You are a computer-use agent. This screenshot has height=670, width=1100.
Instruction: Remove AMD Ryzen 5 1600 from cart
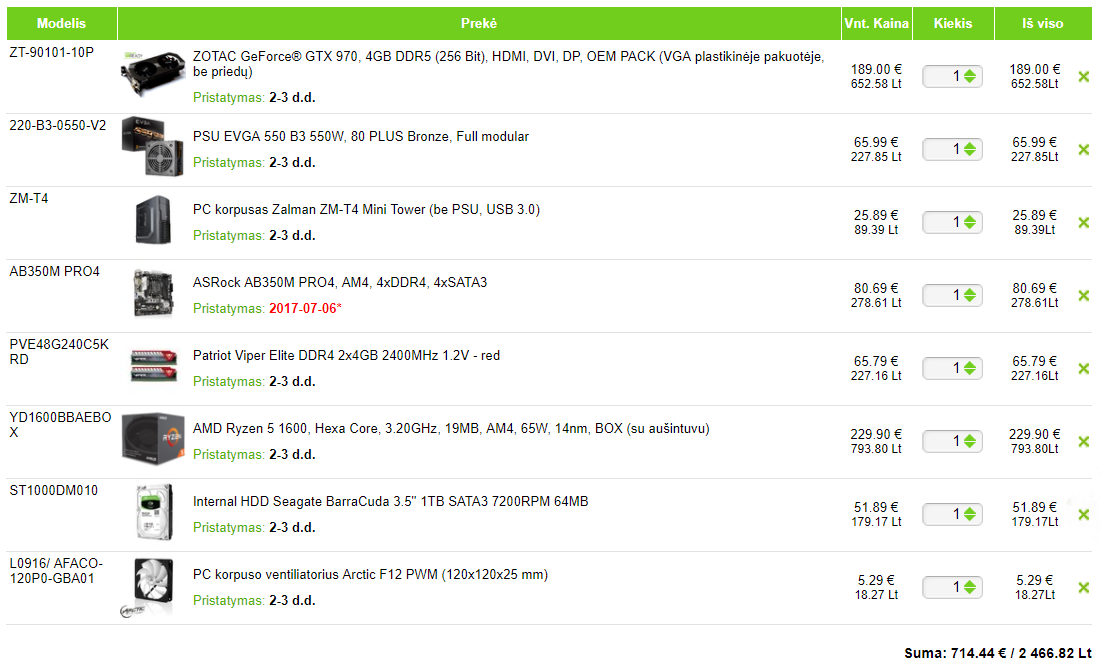pos(1084,441)
